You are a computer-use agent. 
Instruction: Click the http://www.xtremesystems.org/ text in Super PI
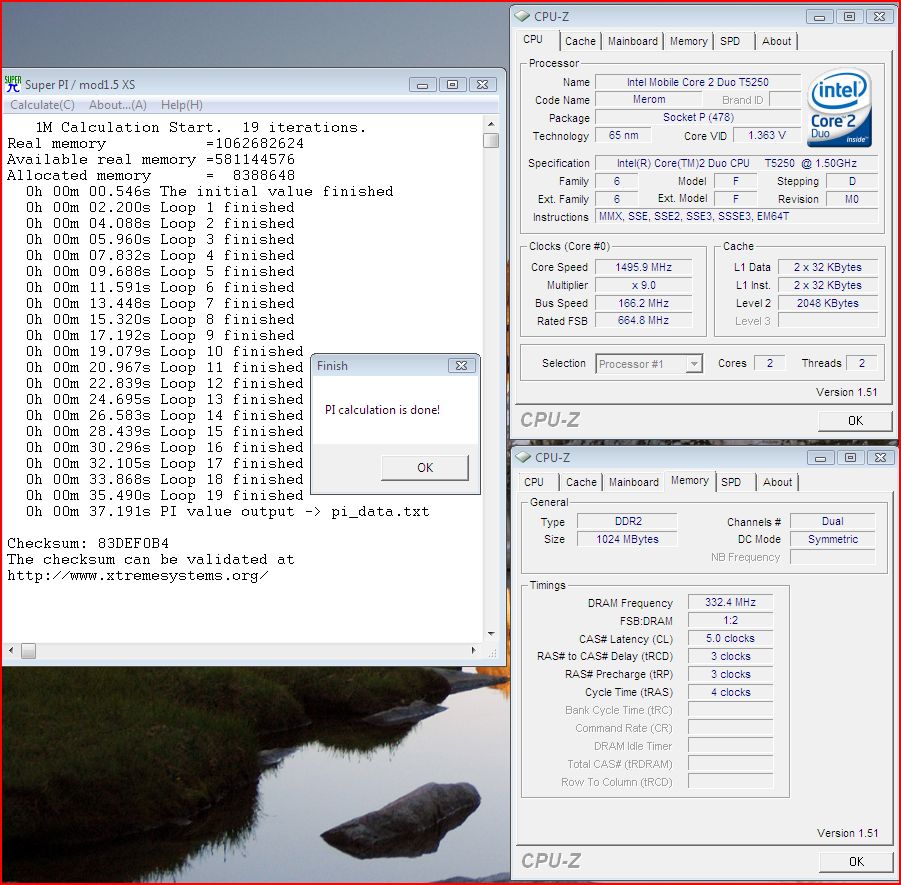pos(137,575)
